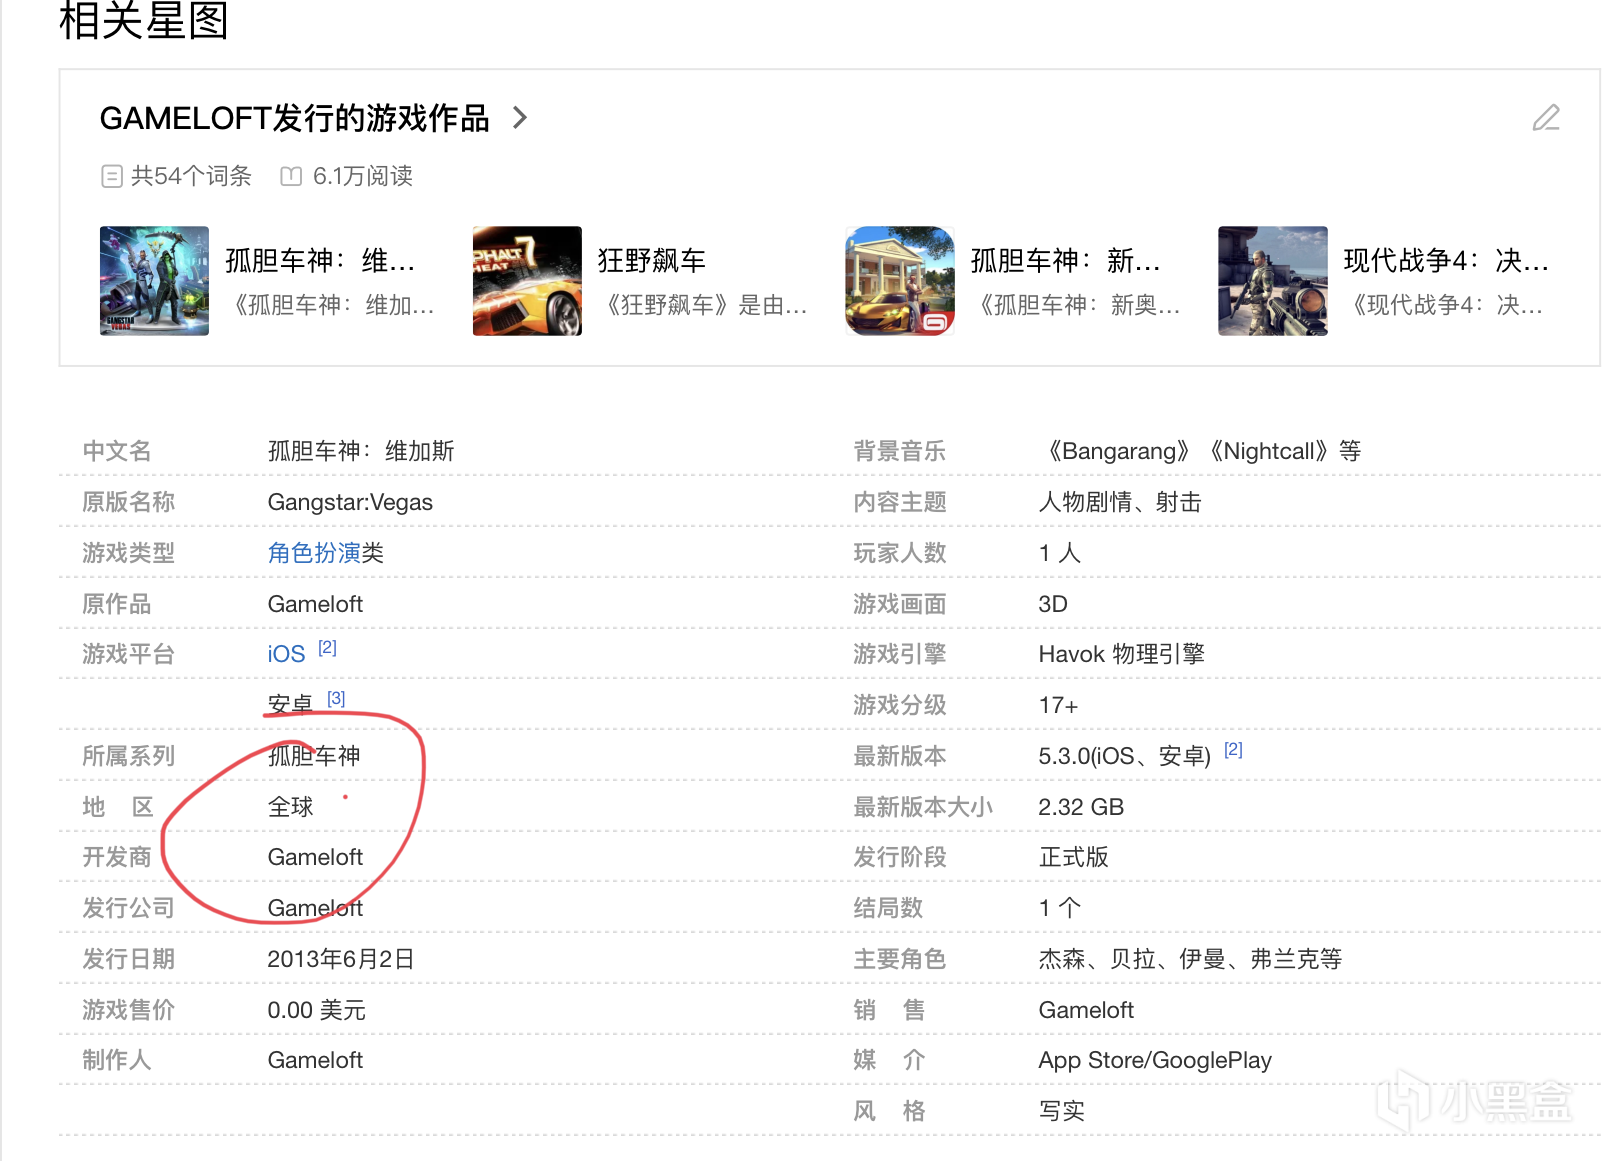Open the 孤胆车神：新… card title
Viewport: 1620px width, 1161px height.
[1066, 261]
